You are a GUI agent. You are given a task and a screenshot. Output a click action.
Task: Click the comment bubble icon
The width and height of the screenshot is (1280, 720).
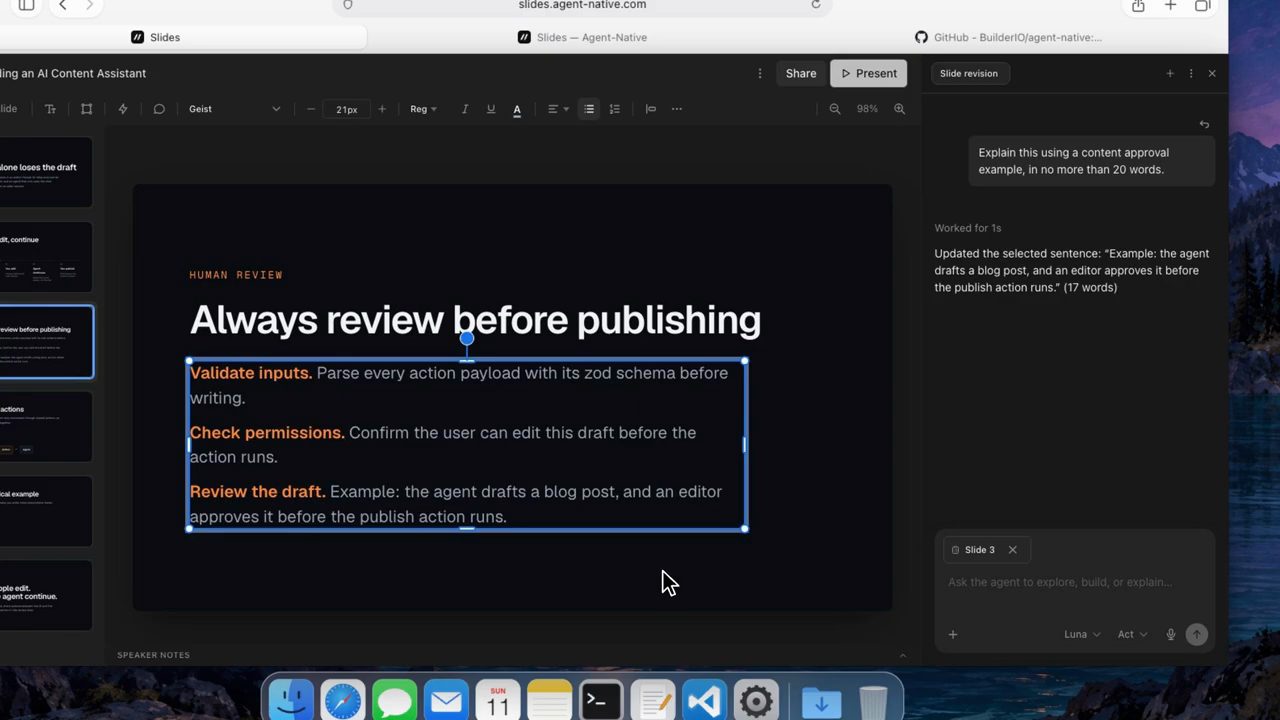point(159,109)
